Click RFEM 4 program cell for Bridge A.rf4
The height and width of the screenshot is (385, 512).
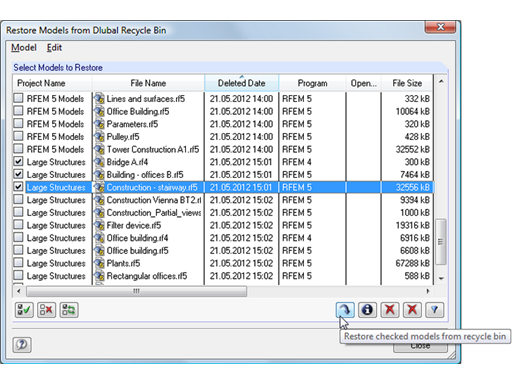click(x=297, y=162)
